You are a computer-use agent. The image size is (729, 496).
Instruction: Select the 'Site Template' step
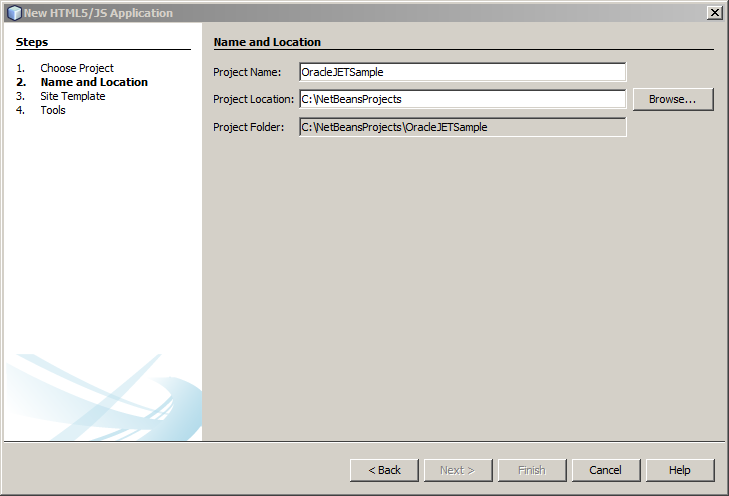73,96
